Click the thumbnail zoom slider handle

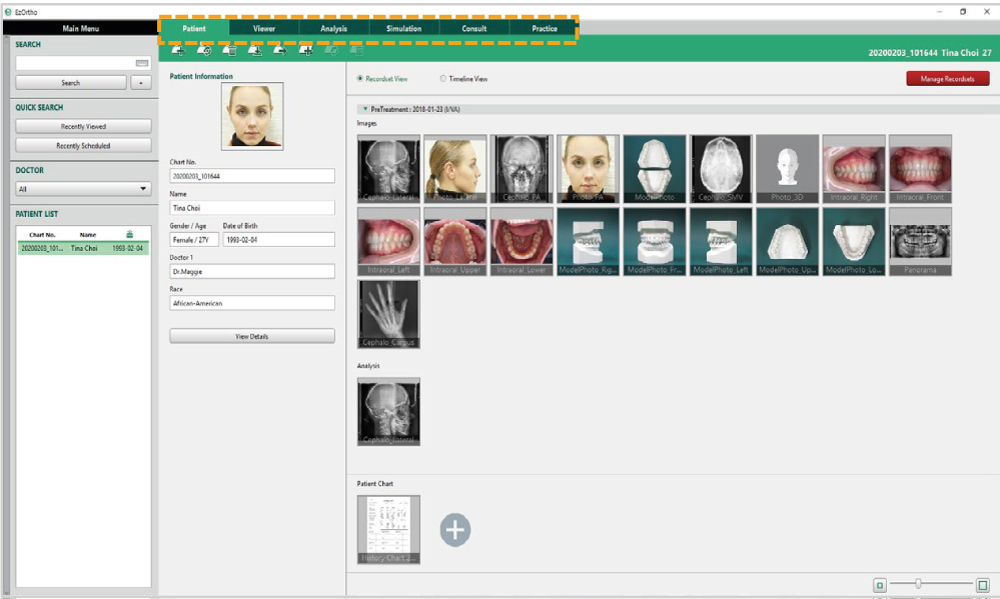pos(918,584)
